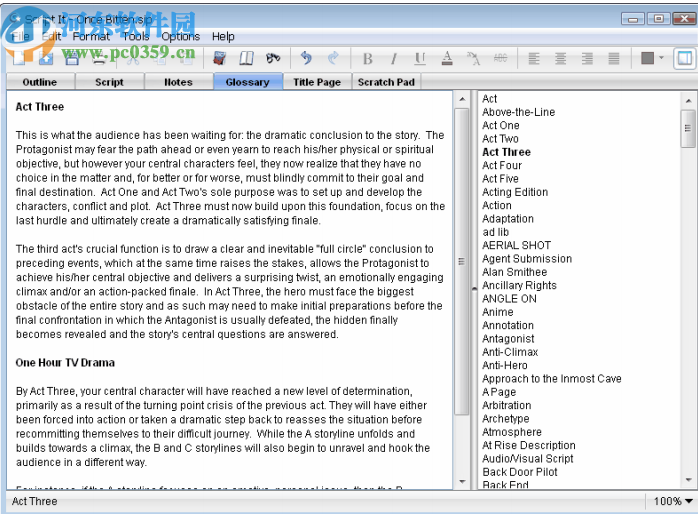698x514 pixels.
Task: Select 'Back Door Pilot' glossary entry
Action: click(520, 472)
